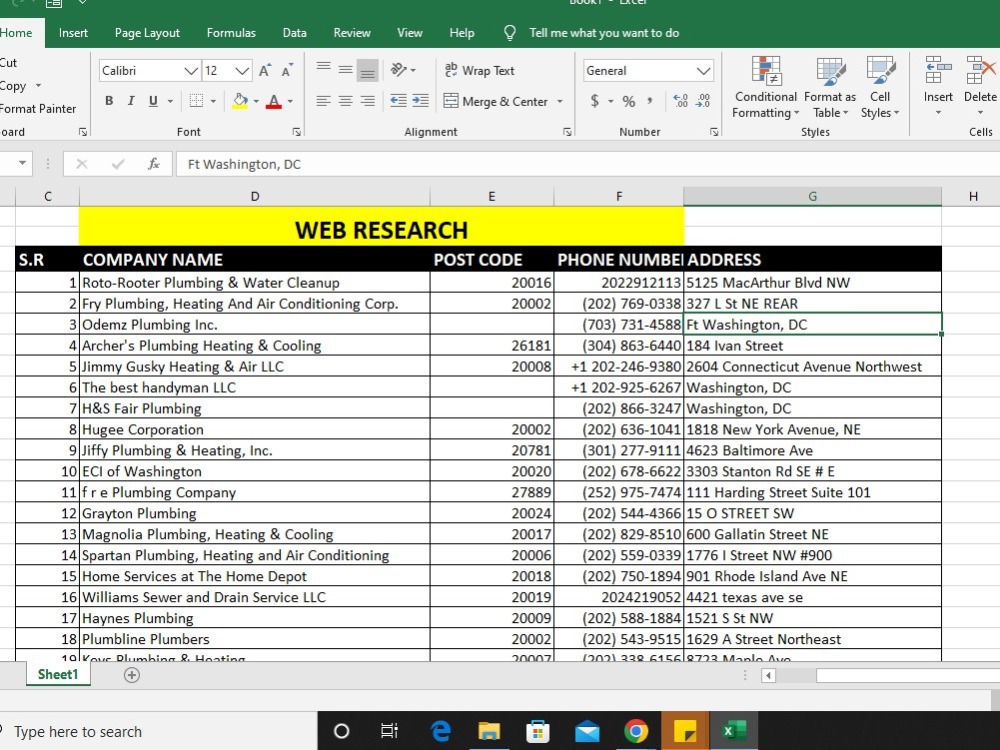The height and width of the screenshot is (750, 1000).
Task: Open Alignment dialog launcher
Action: [x=567, y=132]
